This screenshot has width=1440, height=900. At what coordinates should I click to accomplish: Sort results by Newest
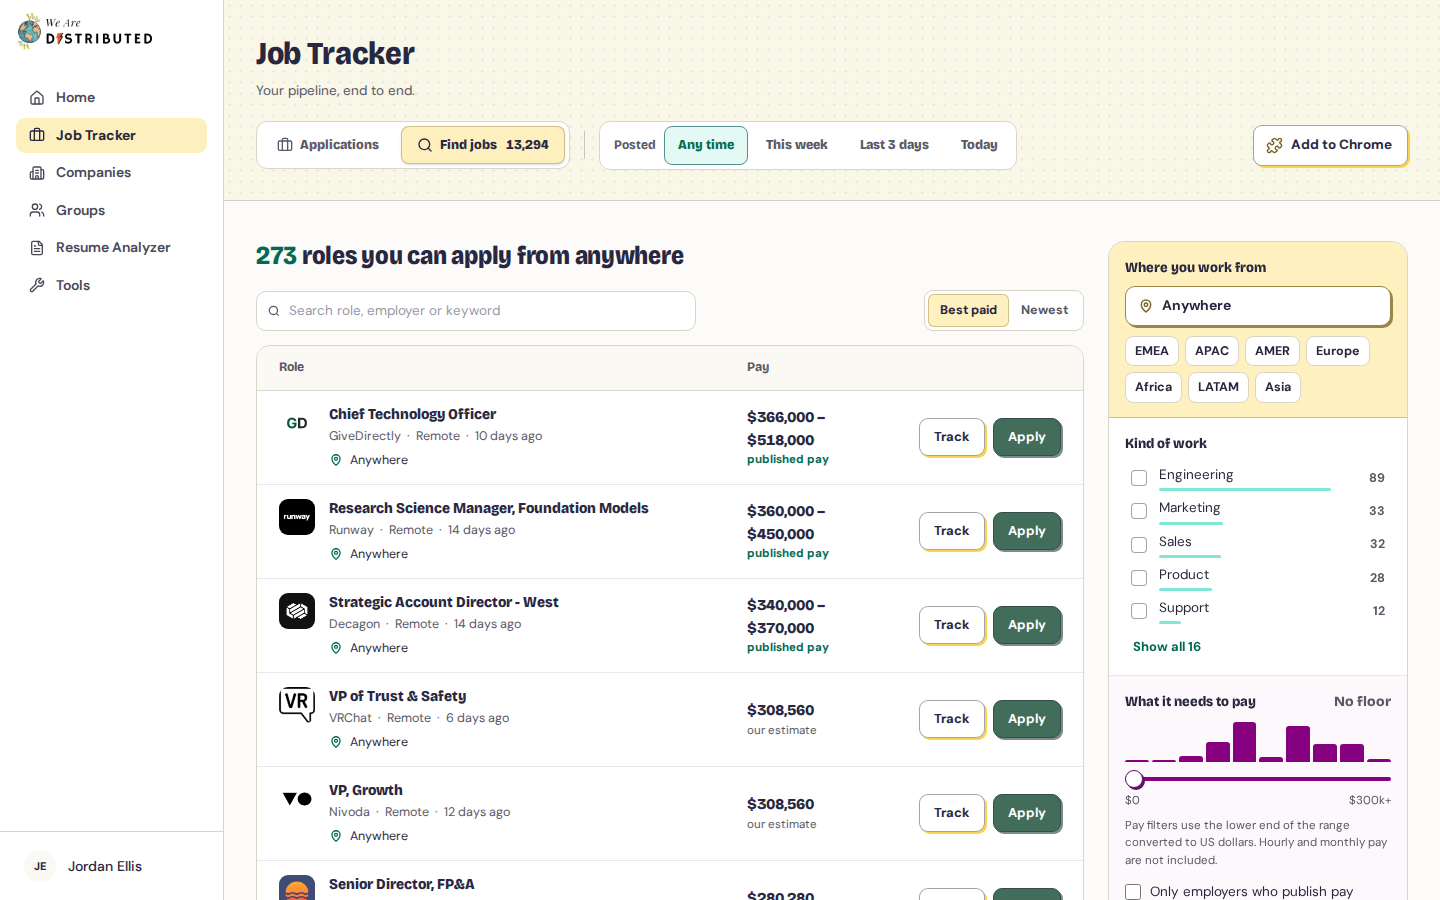[x=1044, y=310]
